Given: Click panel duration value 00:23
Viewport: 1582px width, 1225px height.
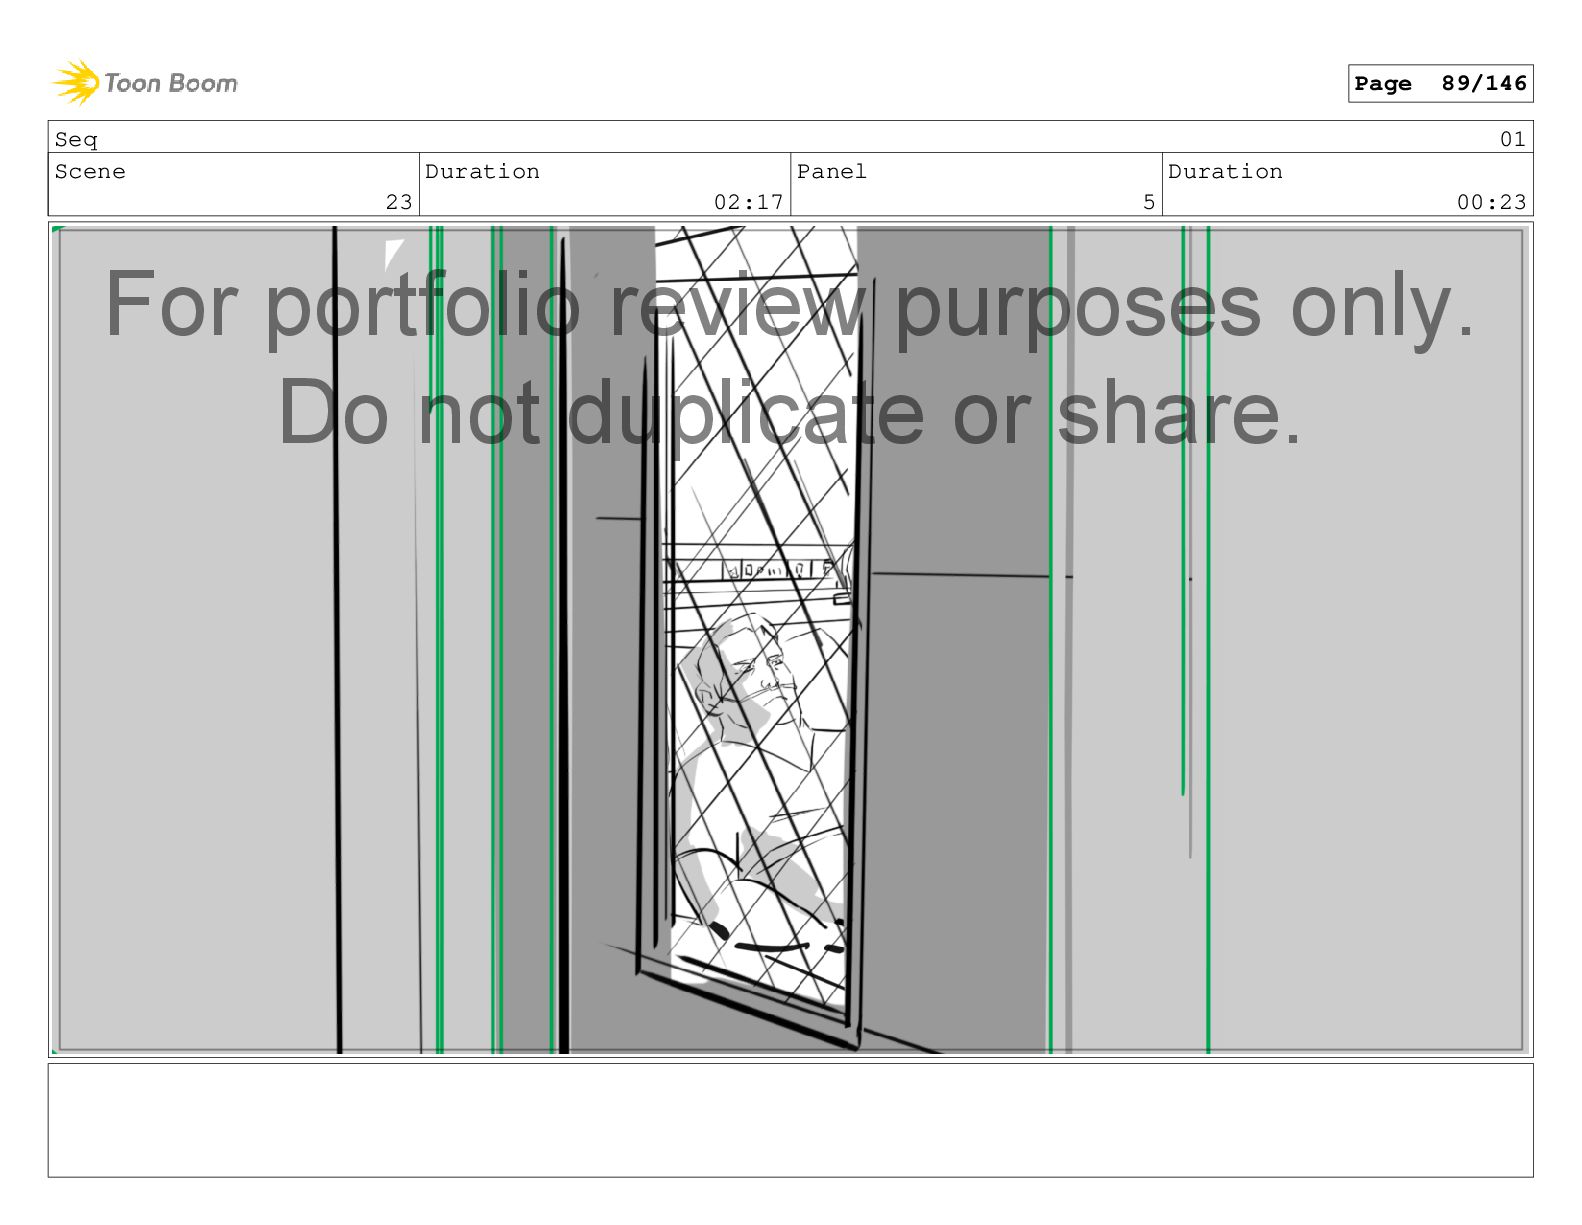Looking at the screenshot, I should pyautogui.click(x=1491, y=202).
